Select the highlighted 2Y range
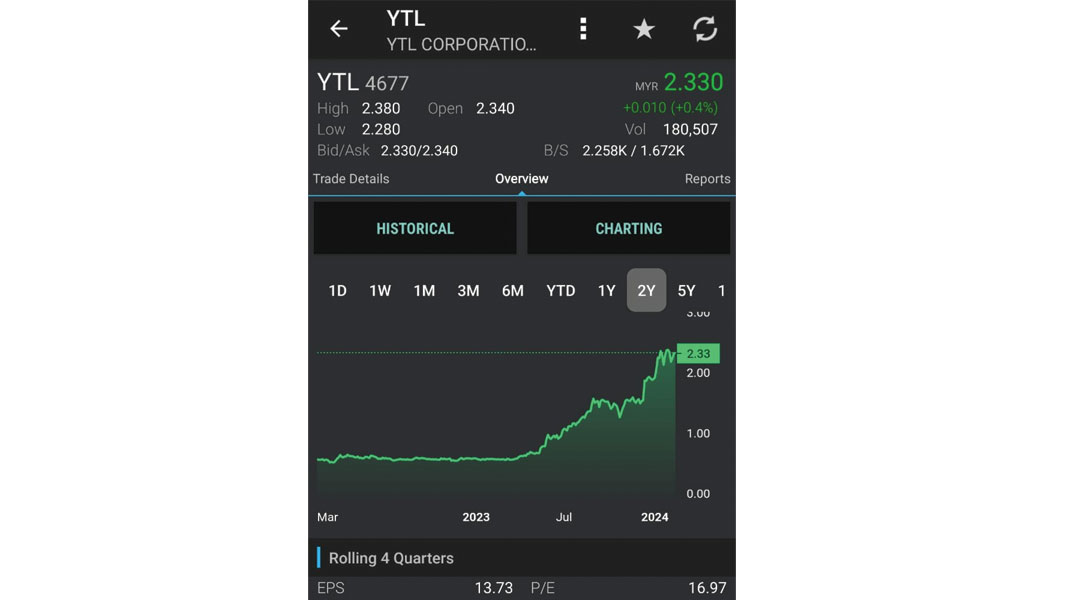The width and height of the screenshot is (1080, 600). coord(646,290)
